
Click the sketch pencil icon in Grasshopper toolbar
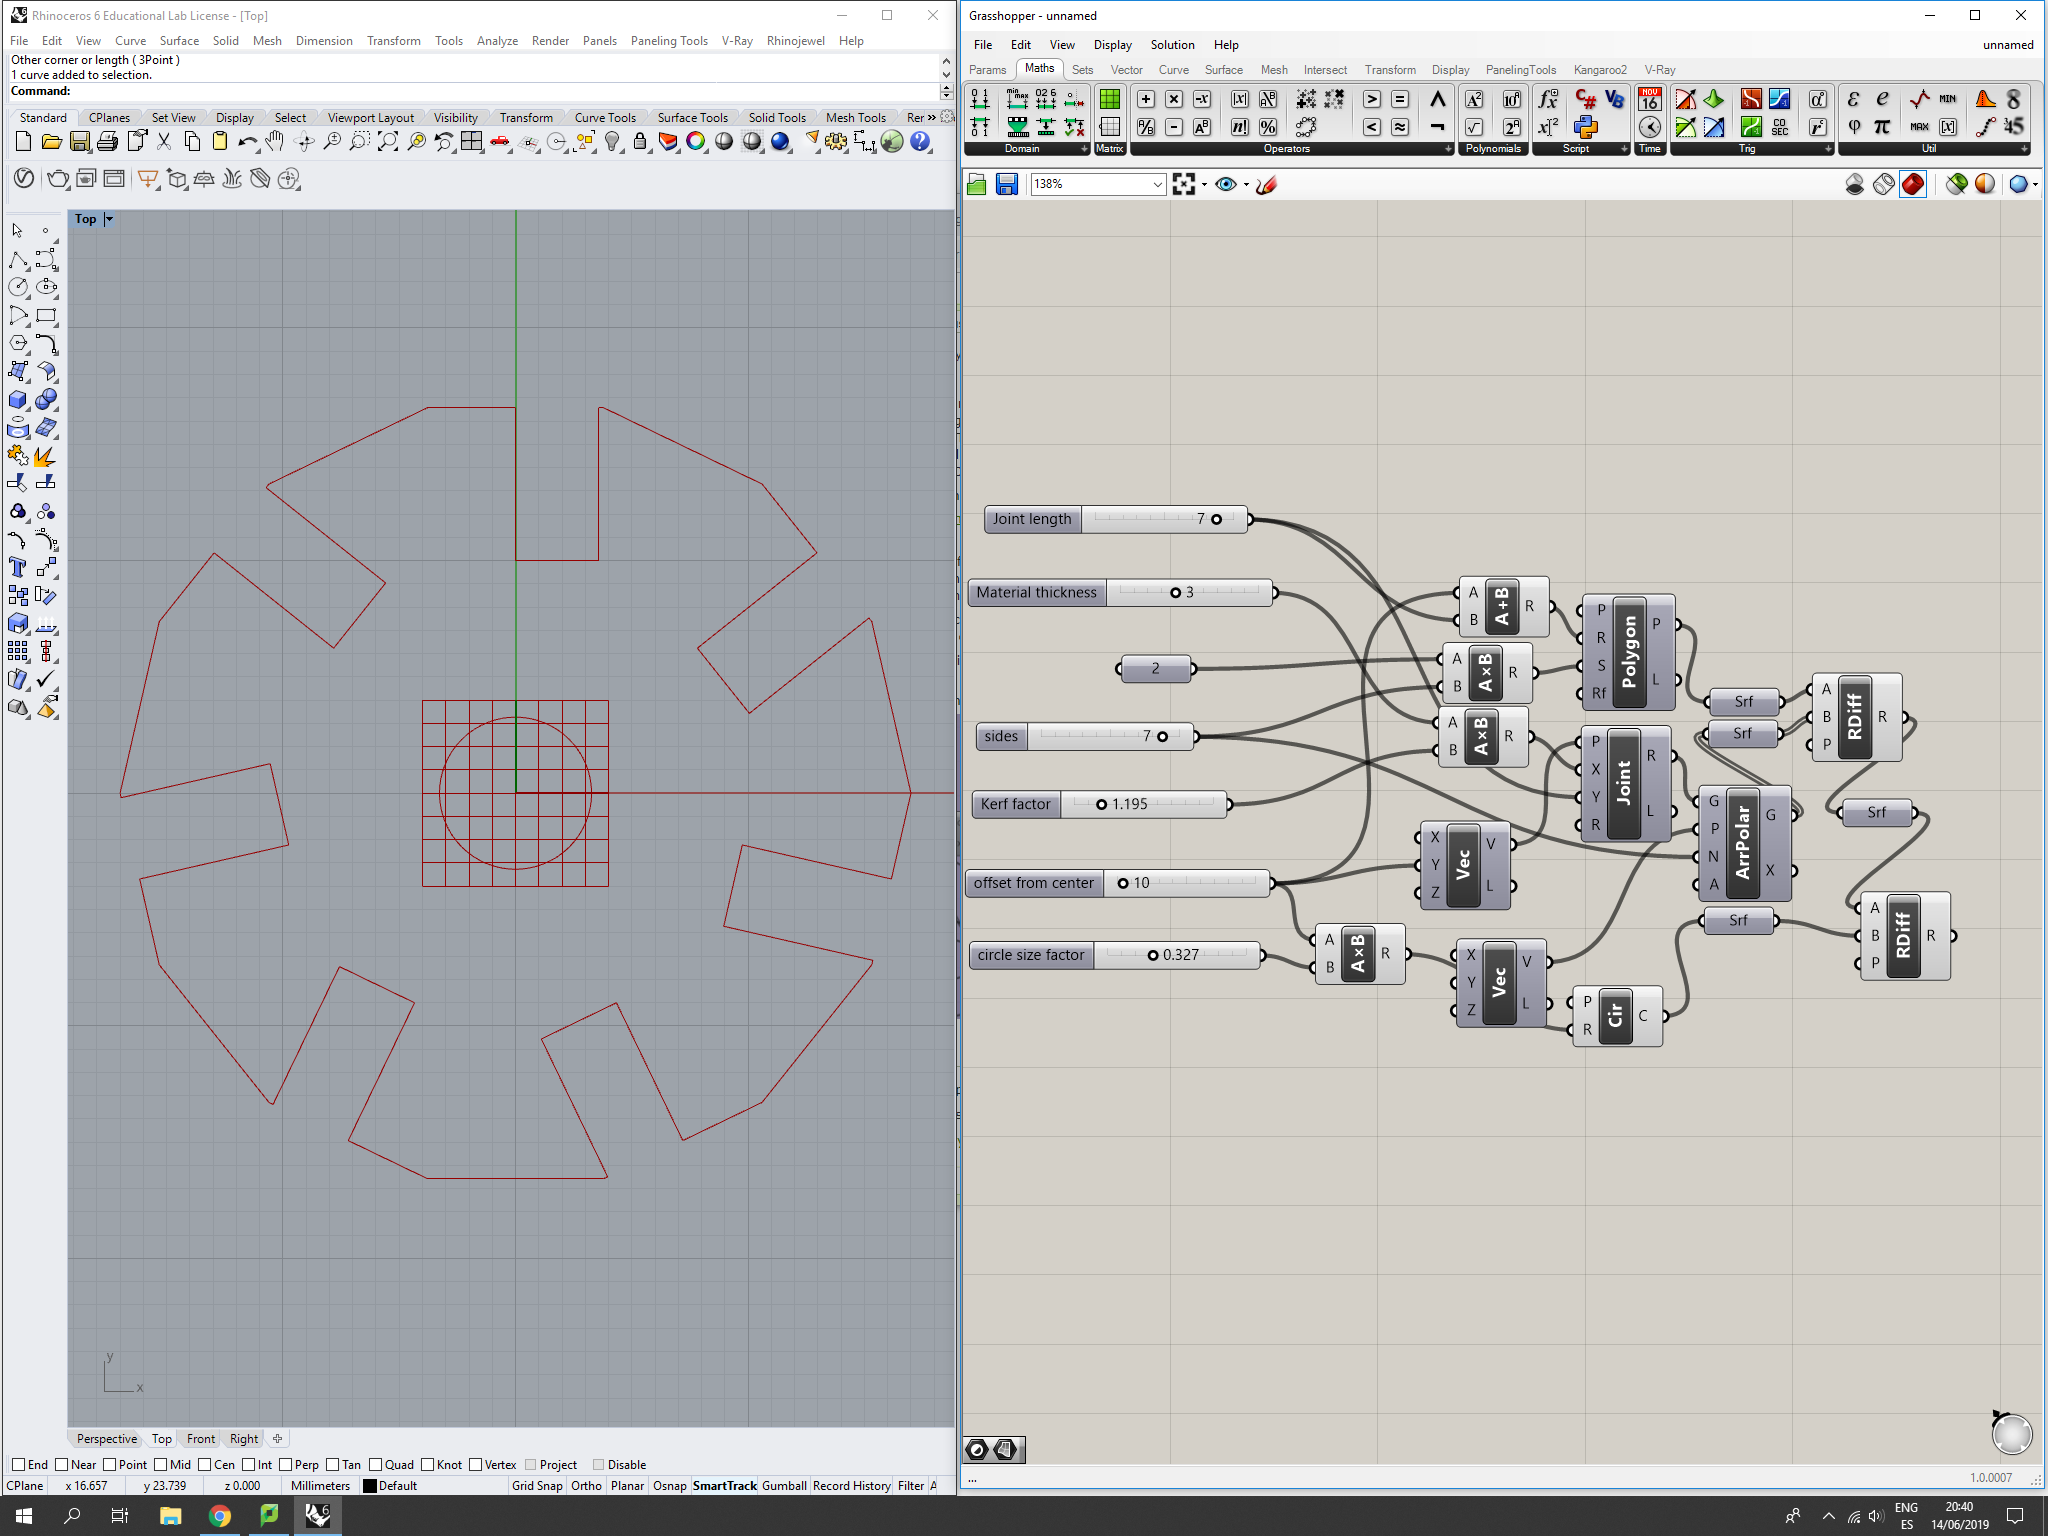click(x=1266, y=184)
